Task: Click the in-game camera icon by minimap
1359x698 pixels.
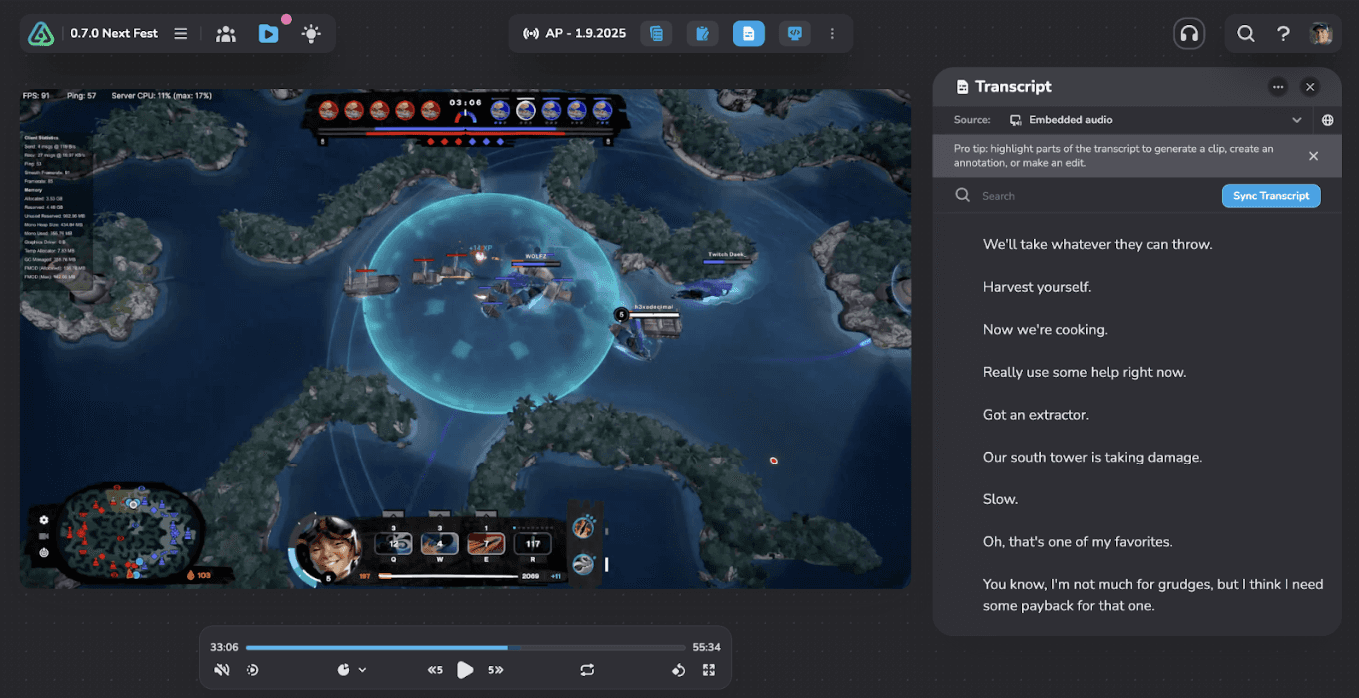Action: (x=44, y=536)
